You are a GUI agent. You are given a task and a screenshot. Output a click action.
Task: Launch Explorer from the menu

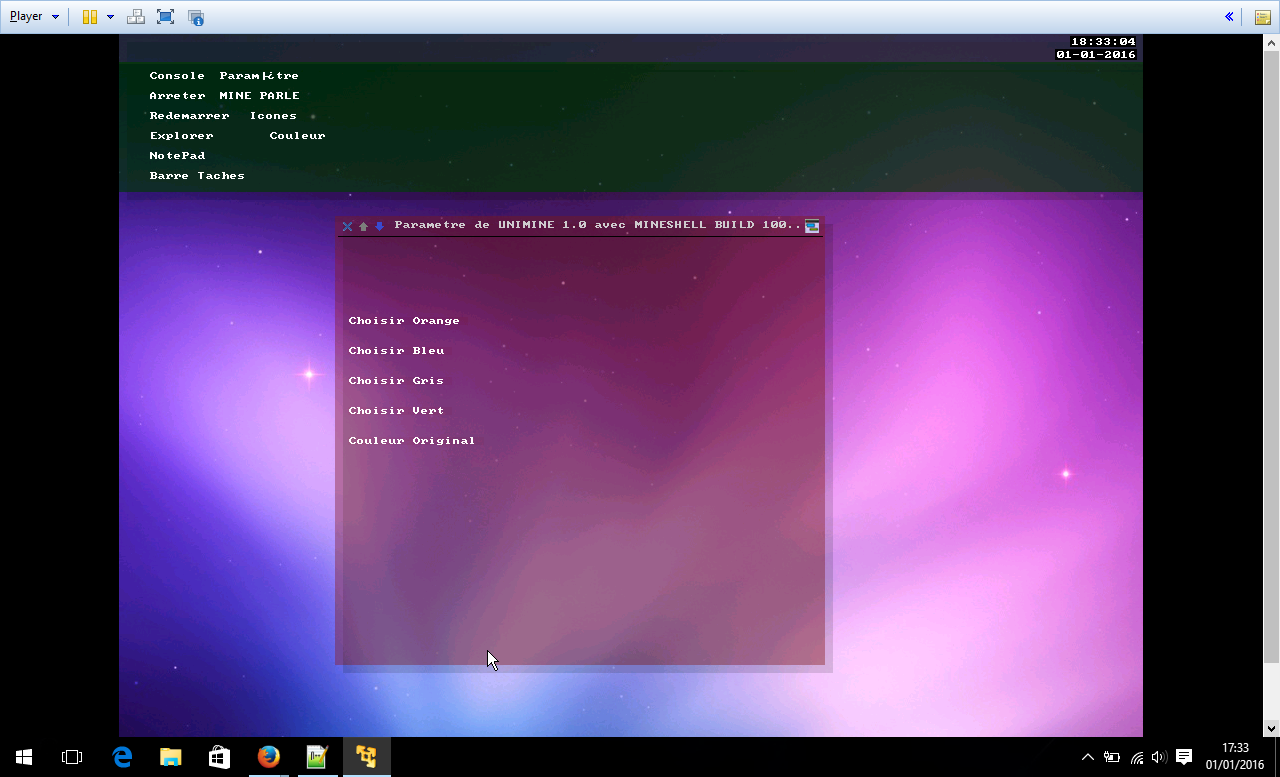[x=181, y=136]
